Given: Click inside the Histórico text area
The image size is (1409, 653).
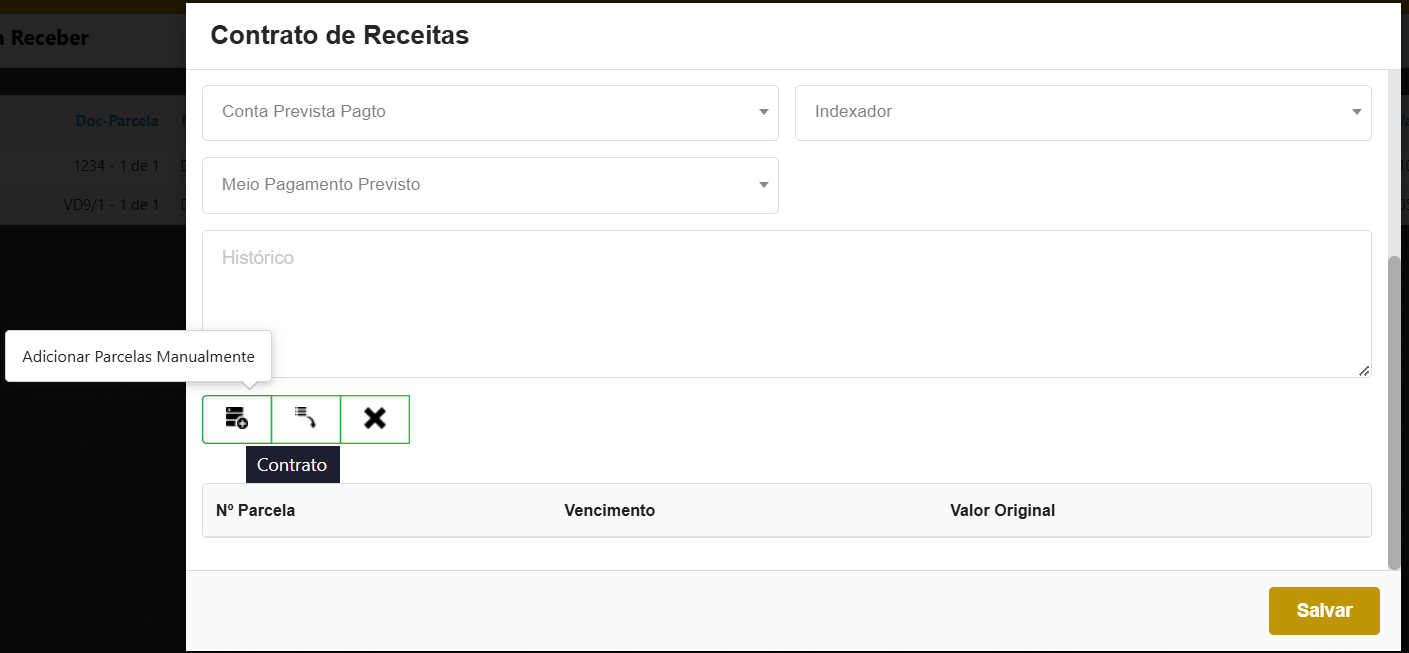Looking at the screenshot, I should click(x=786, y=304).
